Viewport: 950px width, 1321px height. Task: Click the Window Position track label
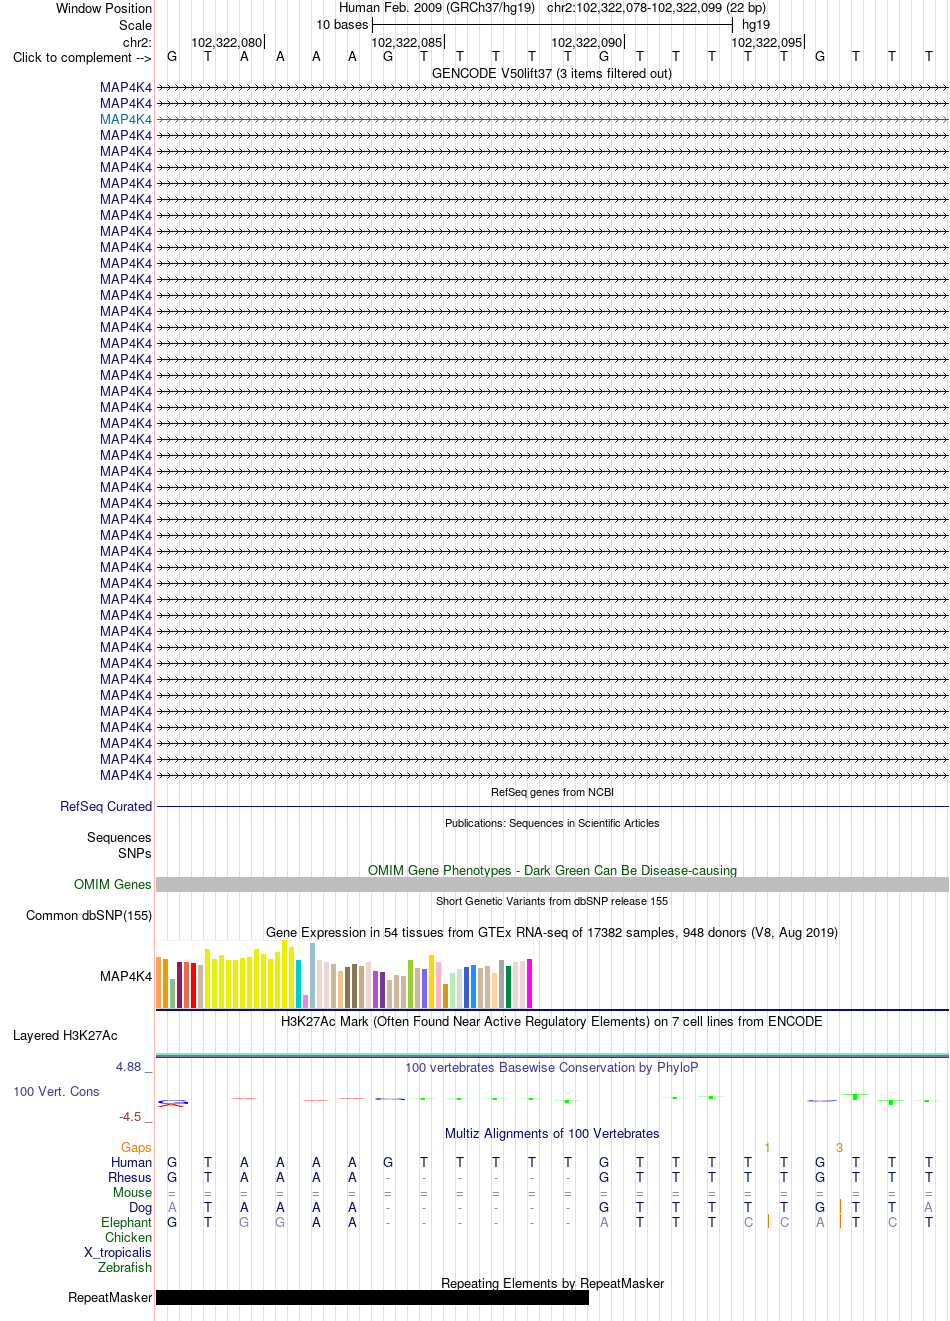click(104, 8)
